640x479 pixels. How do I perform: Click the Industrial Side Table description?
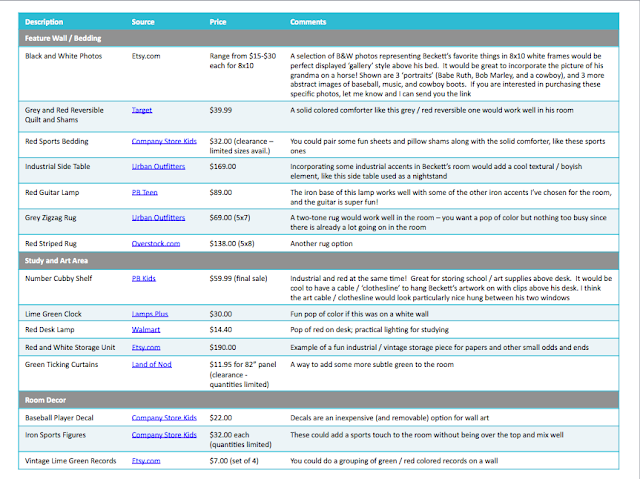(58, 166)
